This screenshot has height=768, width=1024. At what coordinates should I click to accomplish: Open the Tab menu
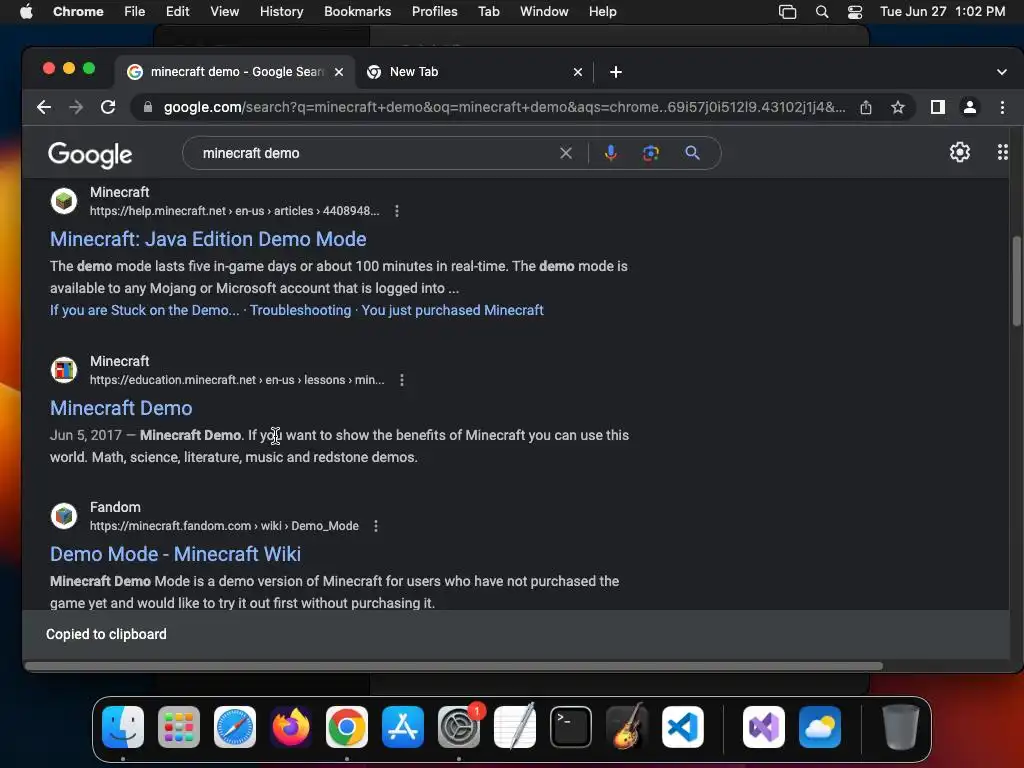coord(489,12)
